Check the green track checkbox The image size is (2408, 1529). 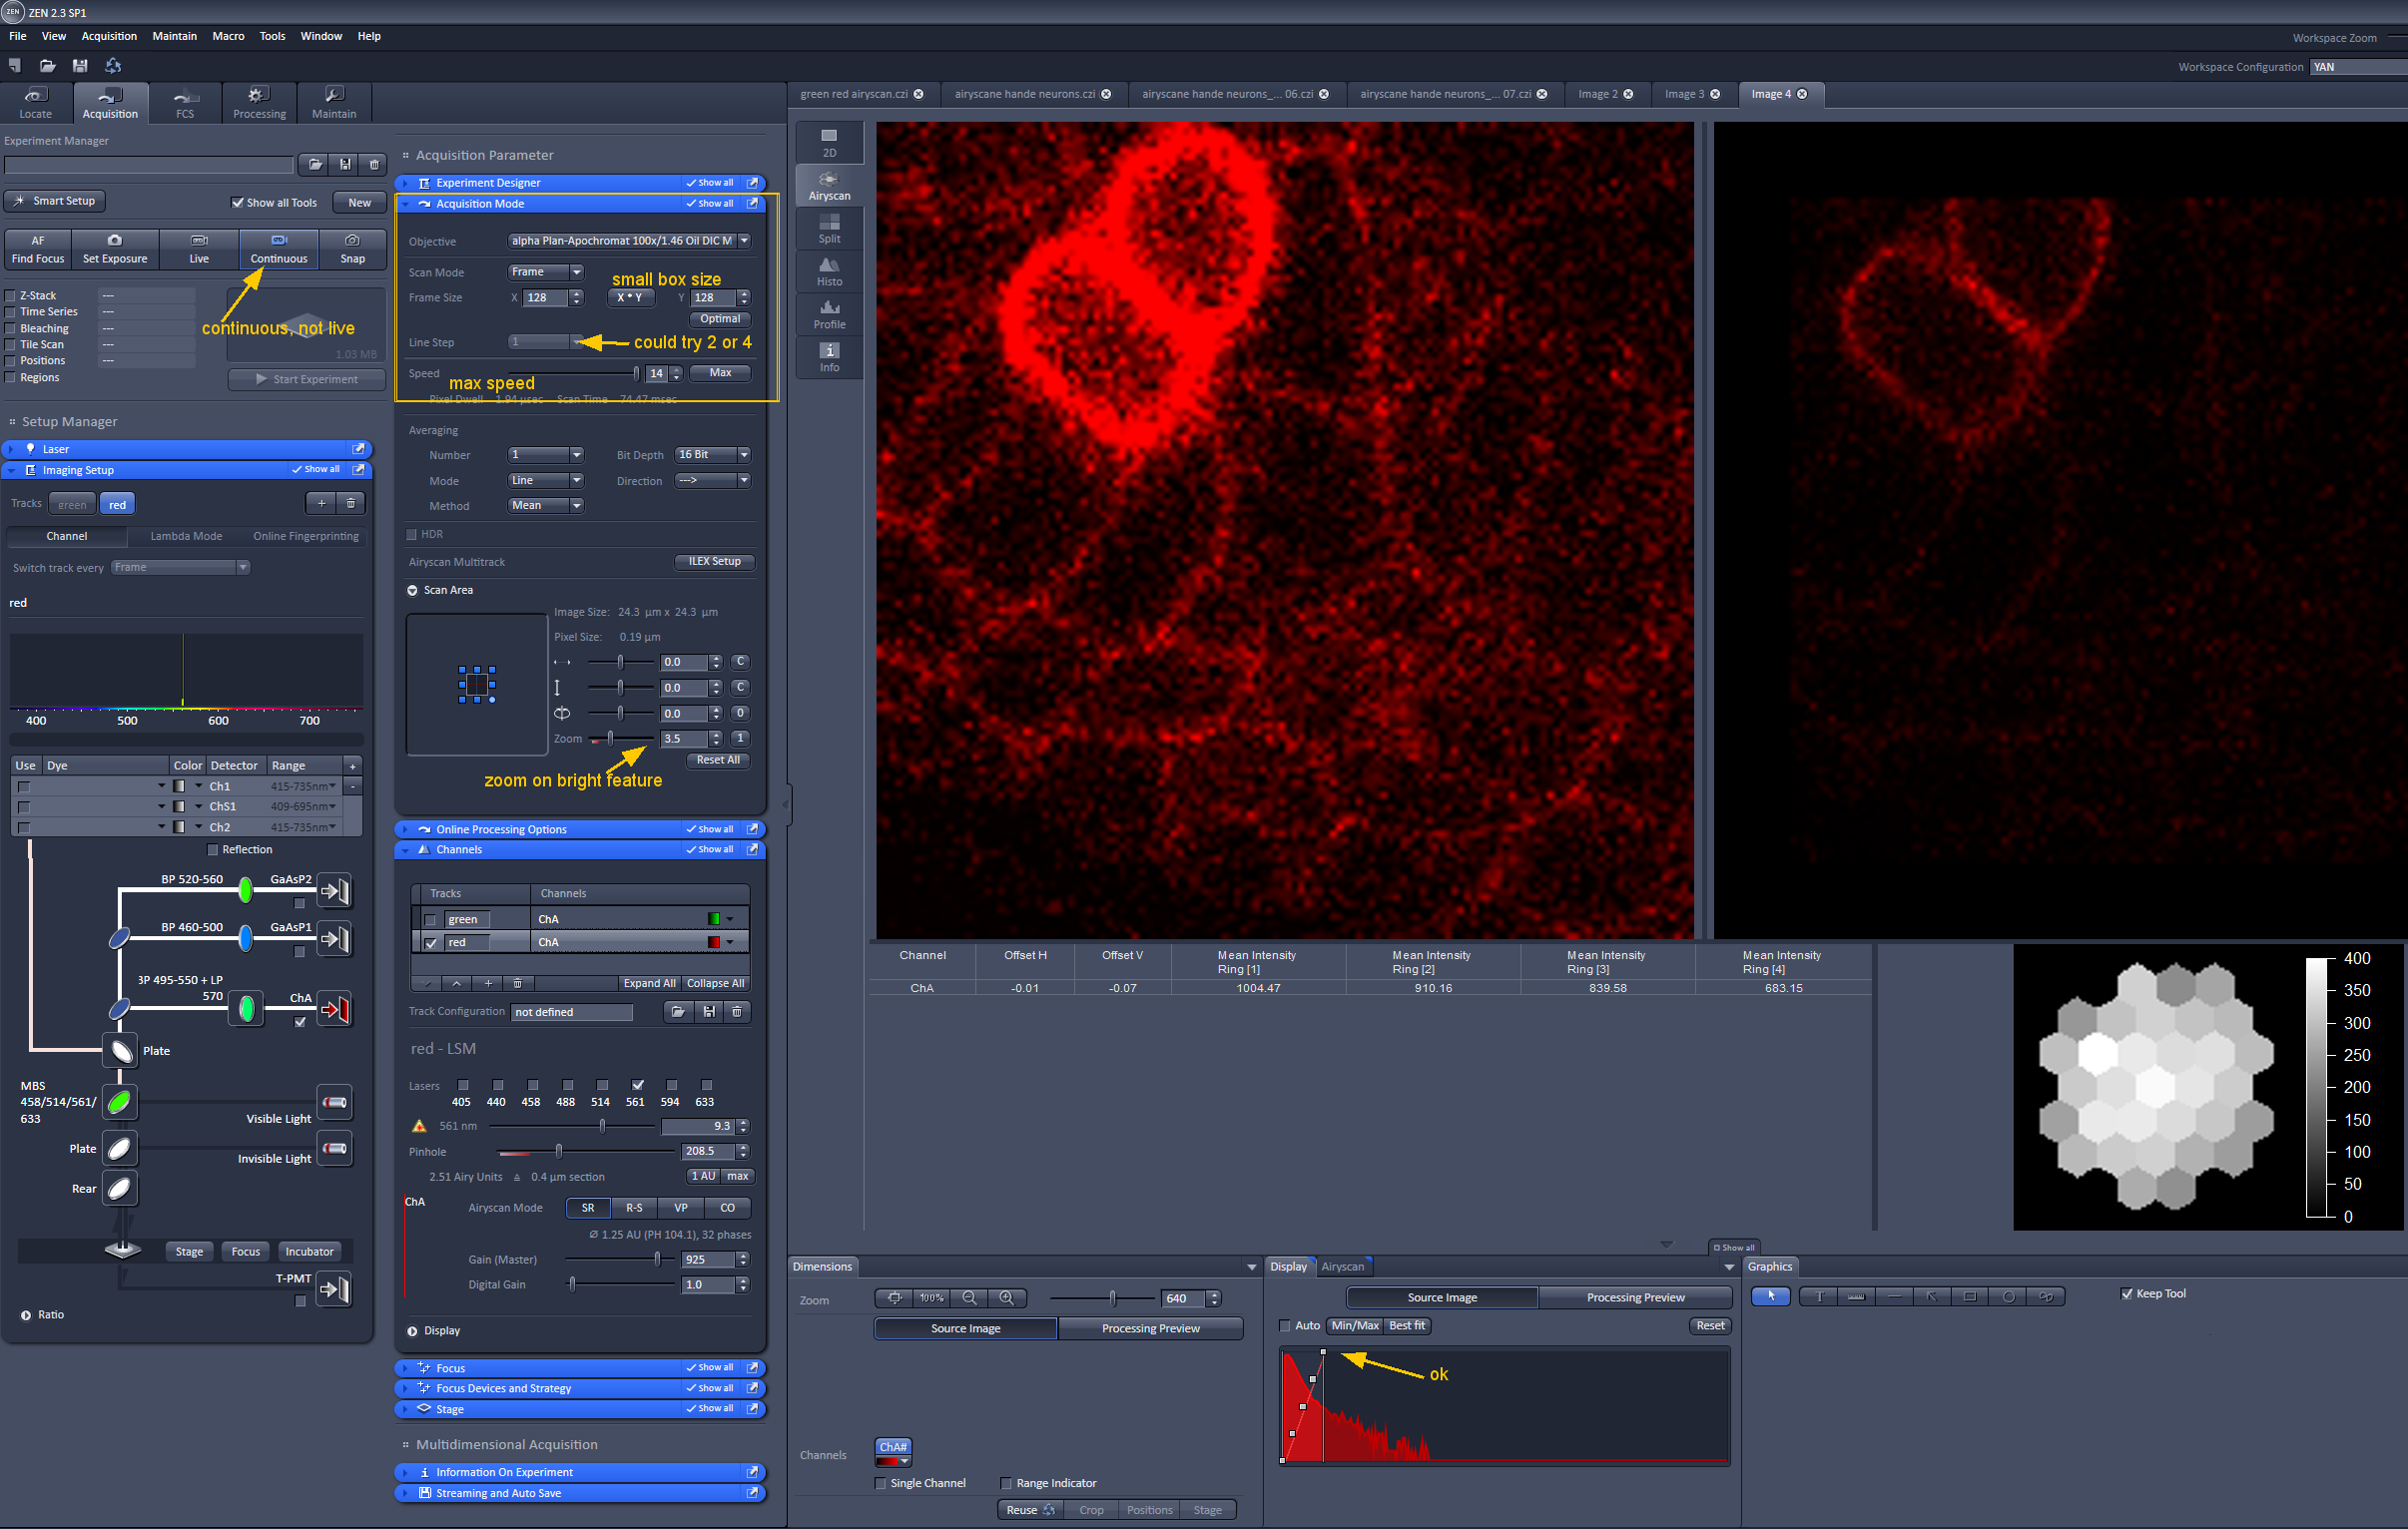pyautogui.click(x=430, y=920)
